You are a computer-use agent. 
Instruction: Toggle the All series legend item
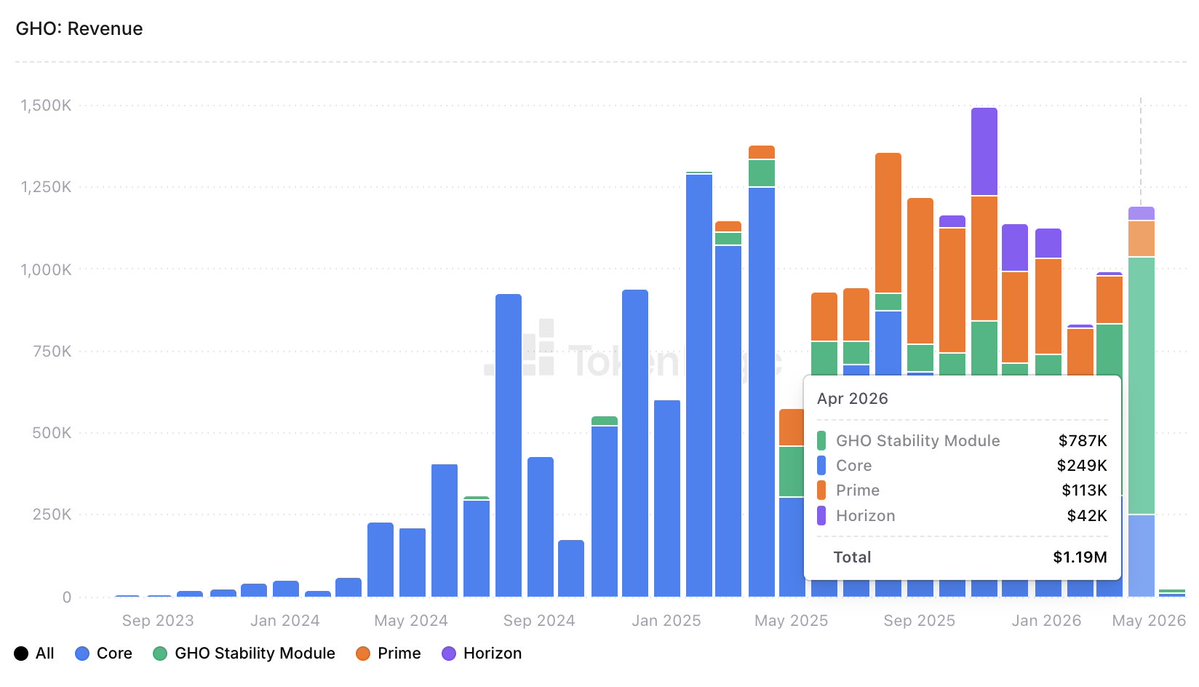pos(34,653)
